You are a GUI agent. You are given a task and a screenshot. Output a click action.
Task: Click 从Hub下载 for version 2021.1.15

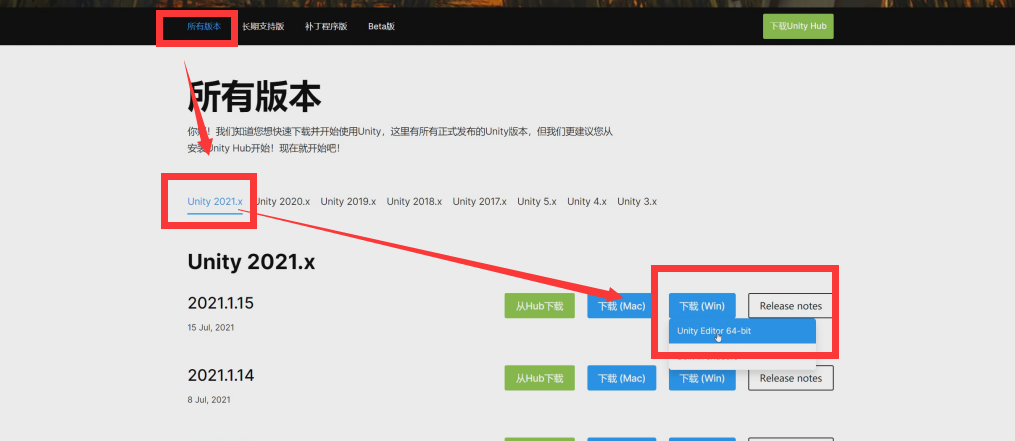coord(539,306)
